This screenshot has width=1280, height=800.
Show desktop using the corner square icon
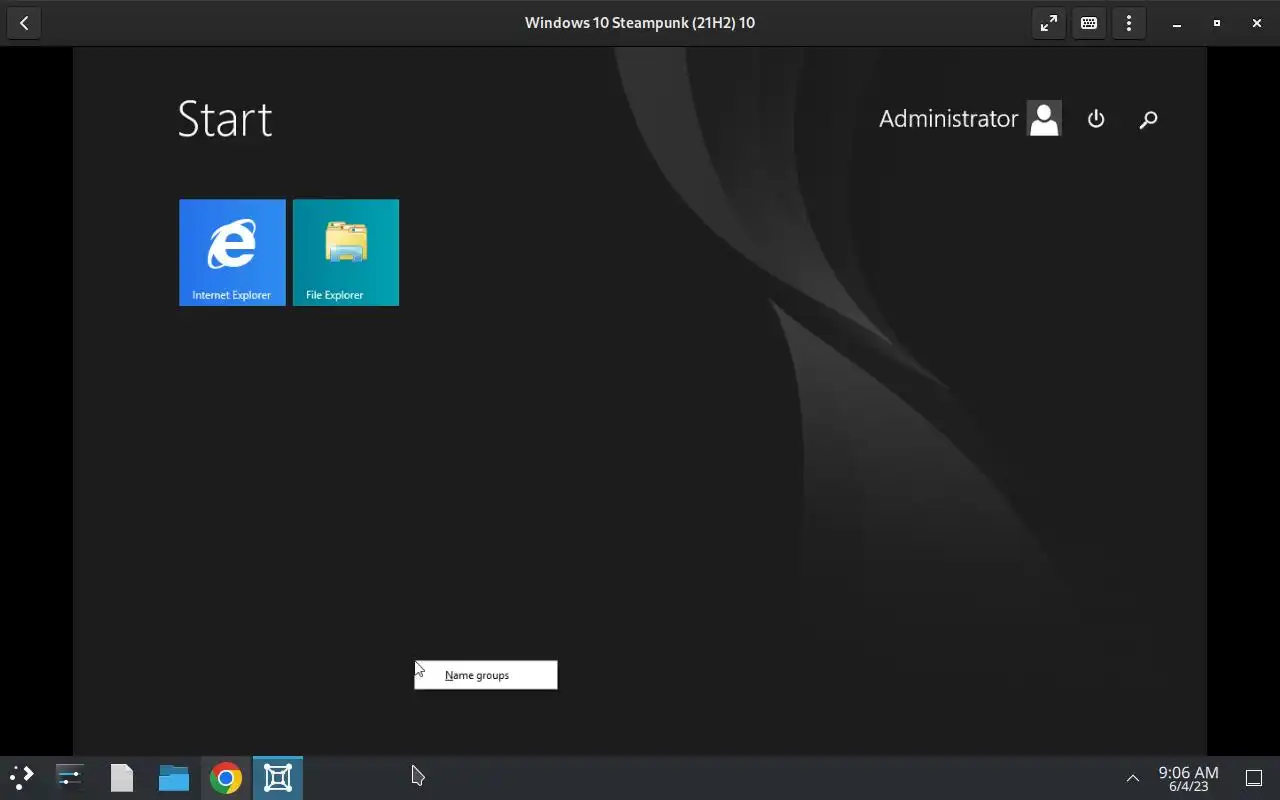(x=1254, y=778)
